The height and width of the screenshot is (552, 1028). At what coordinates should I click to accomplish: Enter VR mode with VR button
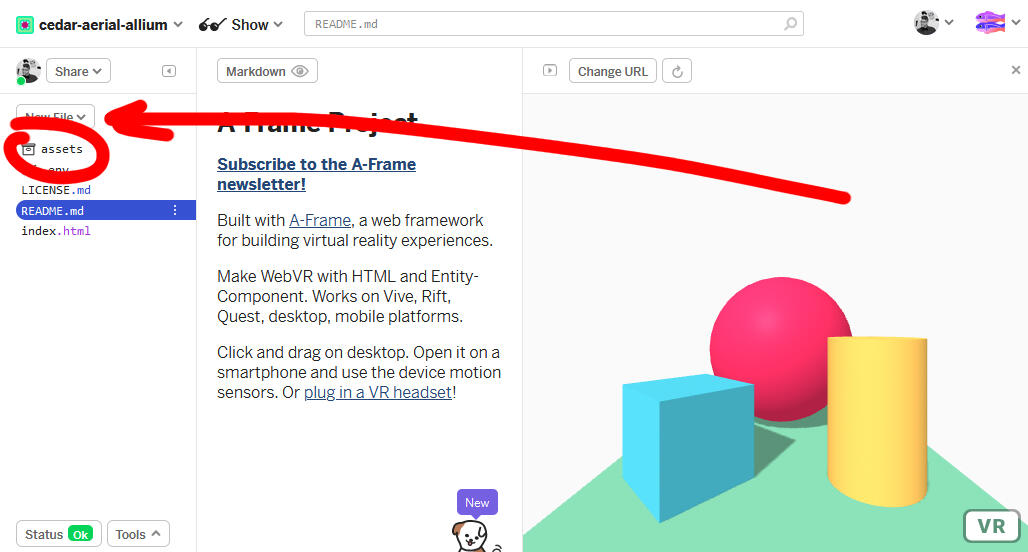click(x=990, y=526)
